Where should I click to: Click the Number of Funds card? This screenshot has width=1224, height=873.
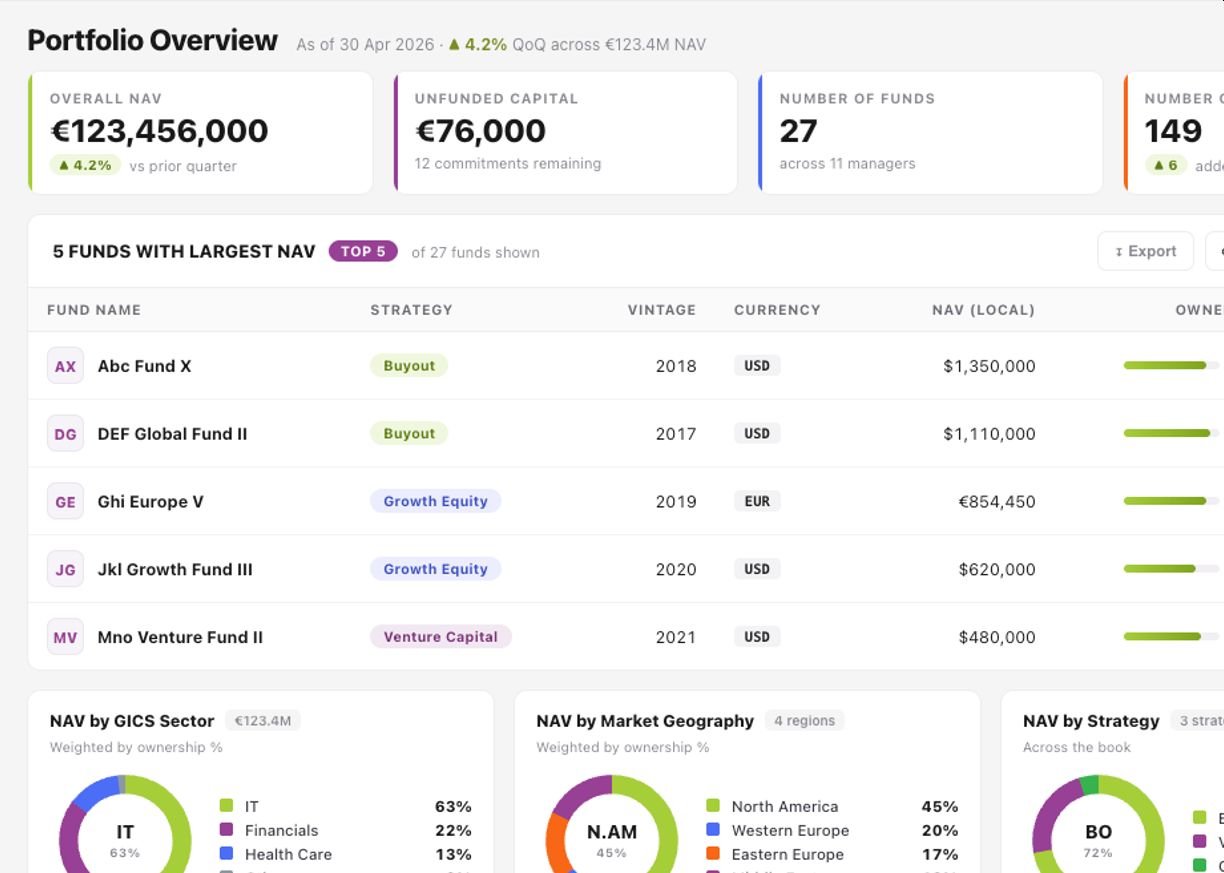coord(931,132)
